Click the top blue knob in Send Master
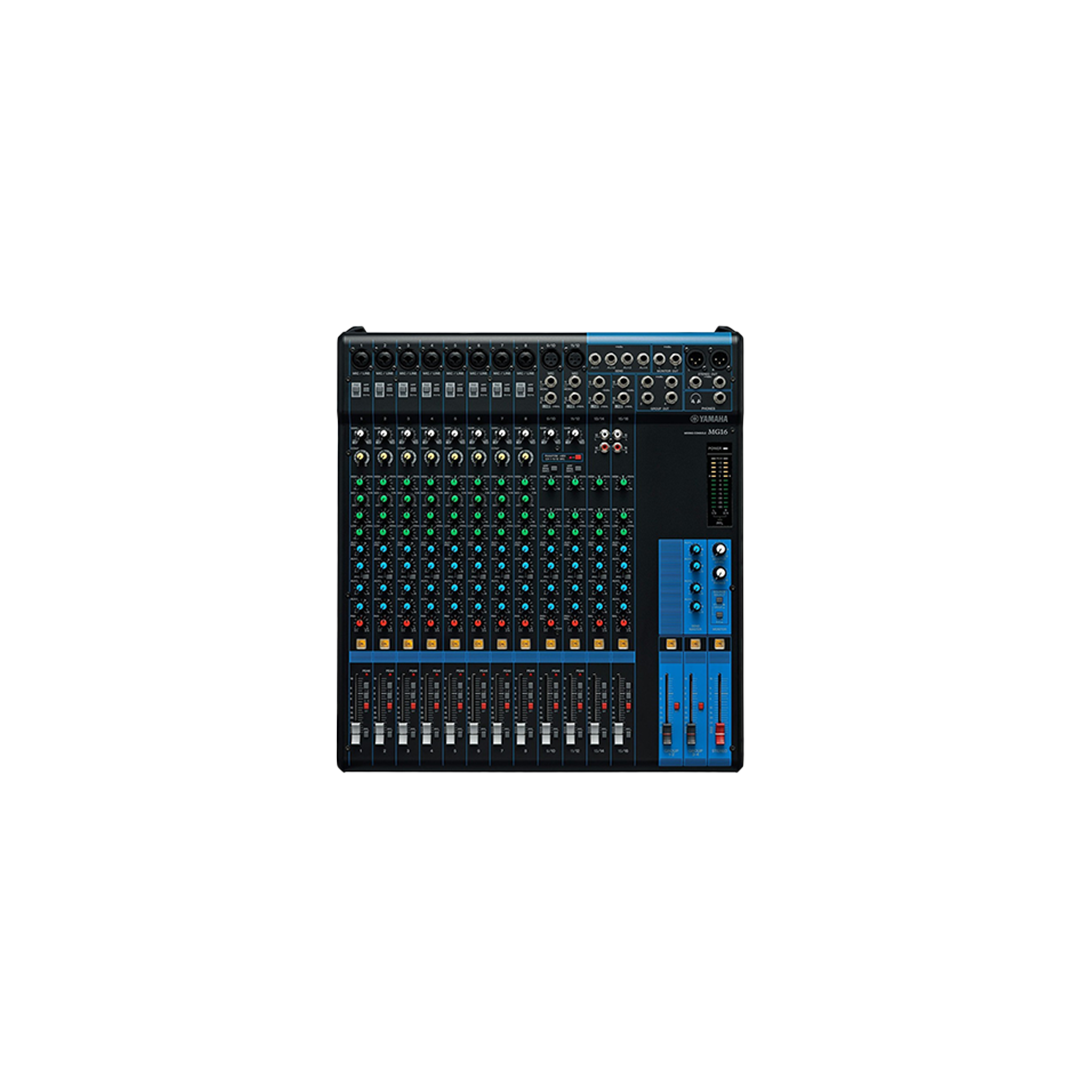The height and width of the screenshot is (1080, 1080). point(696,550)
